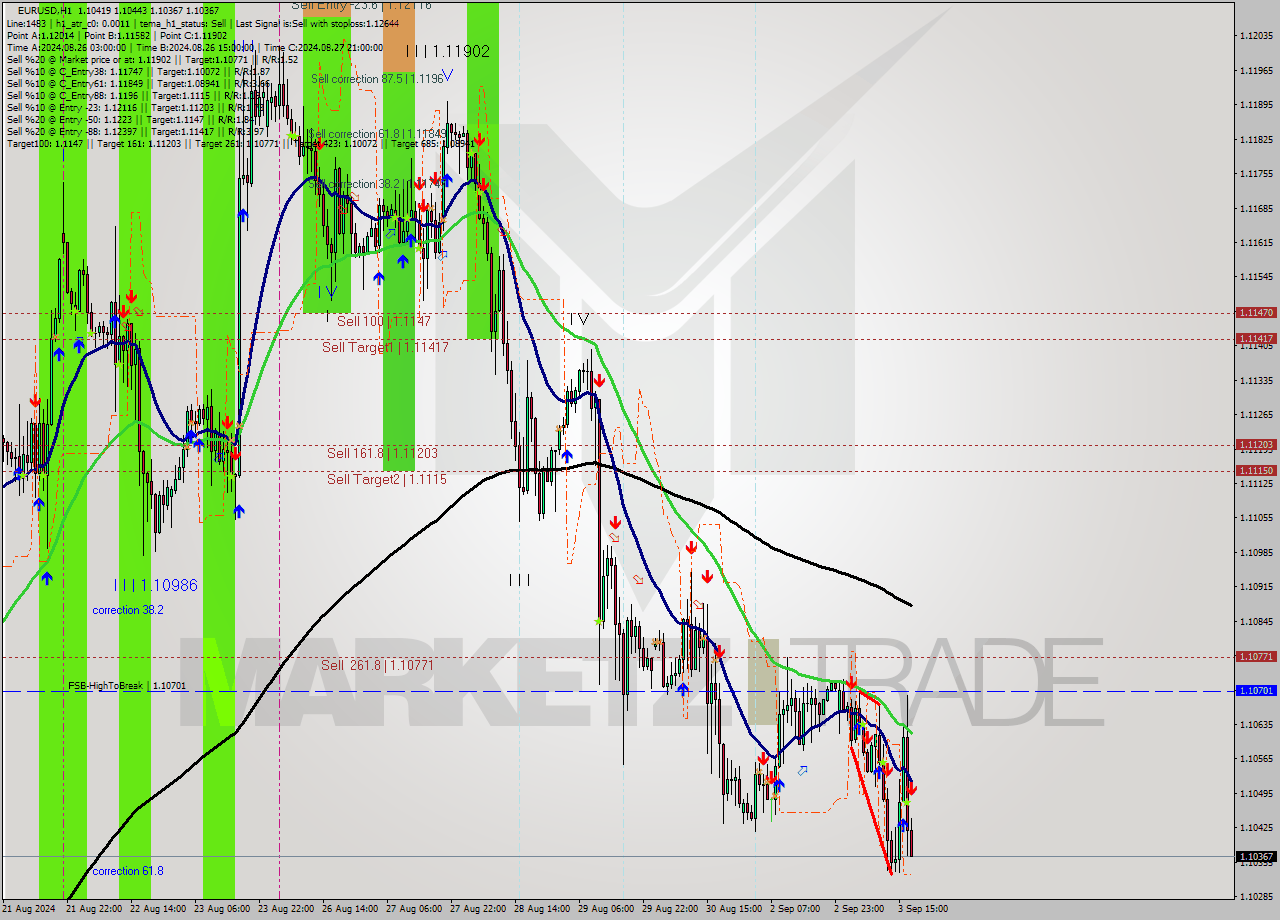The height and width of the screenshot is (920, 1280).
Task: Click the 'Sell Target1 | 1.11417' label
Action: coord(385,347)
